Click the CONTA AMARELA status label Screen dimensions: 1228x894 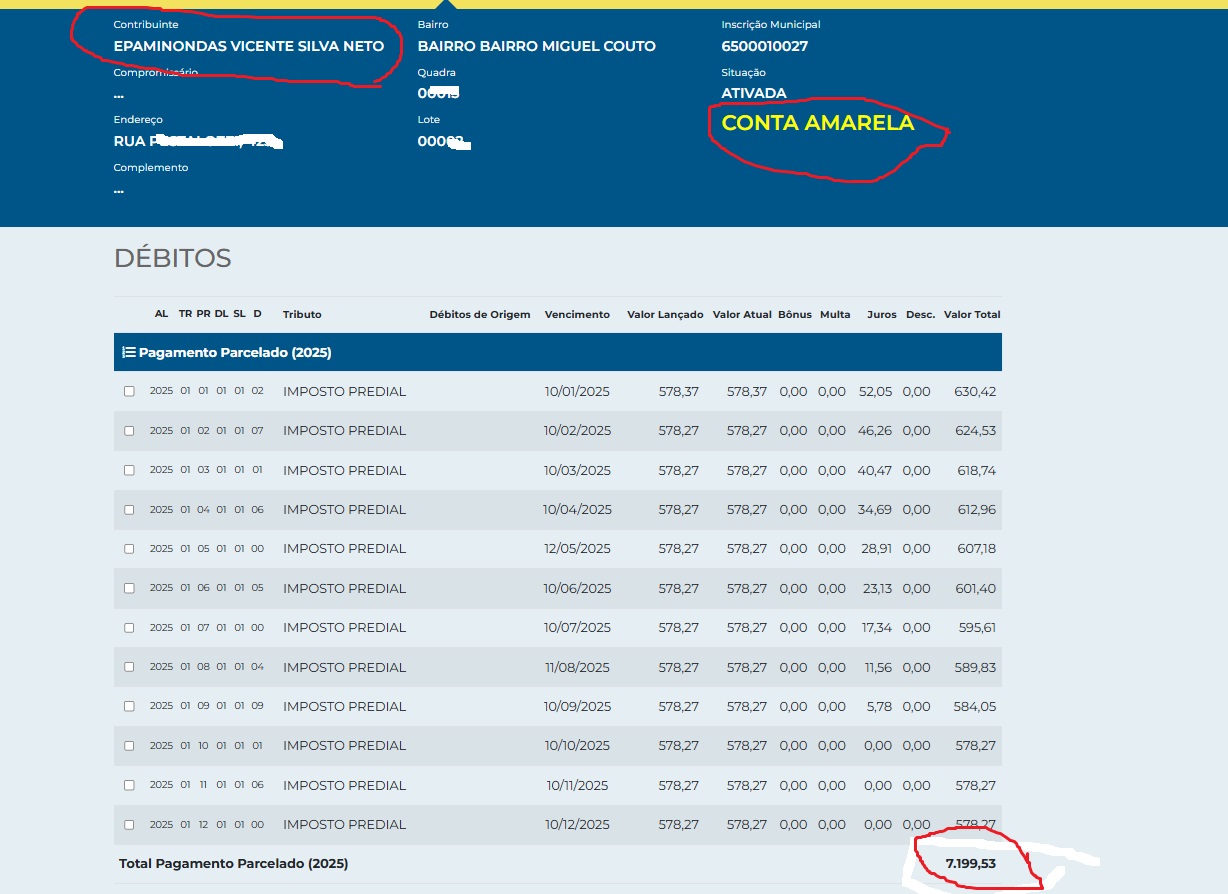(817, 123)
